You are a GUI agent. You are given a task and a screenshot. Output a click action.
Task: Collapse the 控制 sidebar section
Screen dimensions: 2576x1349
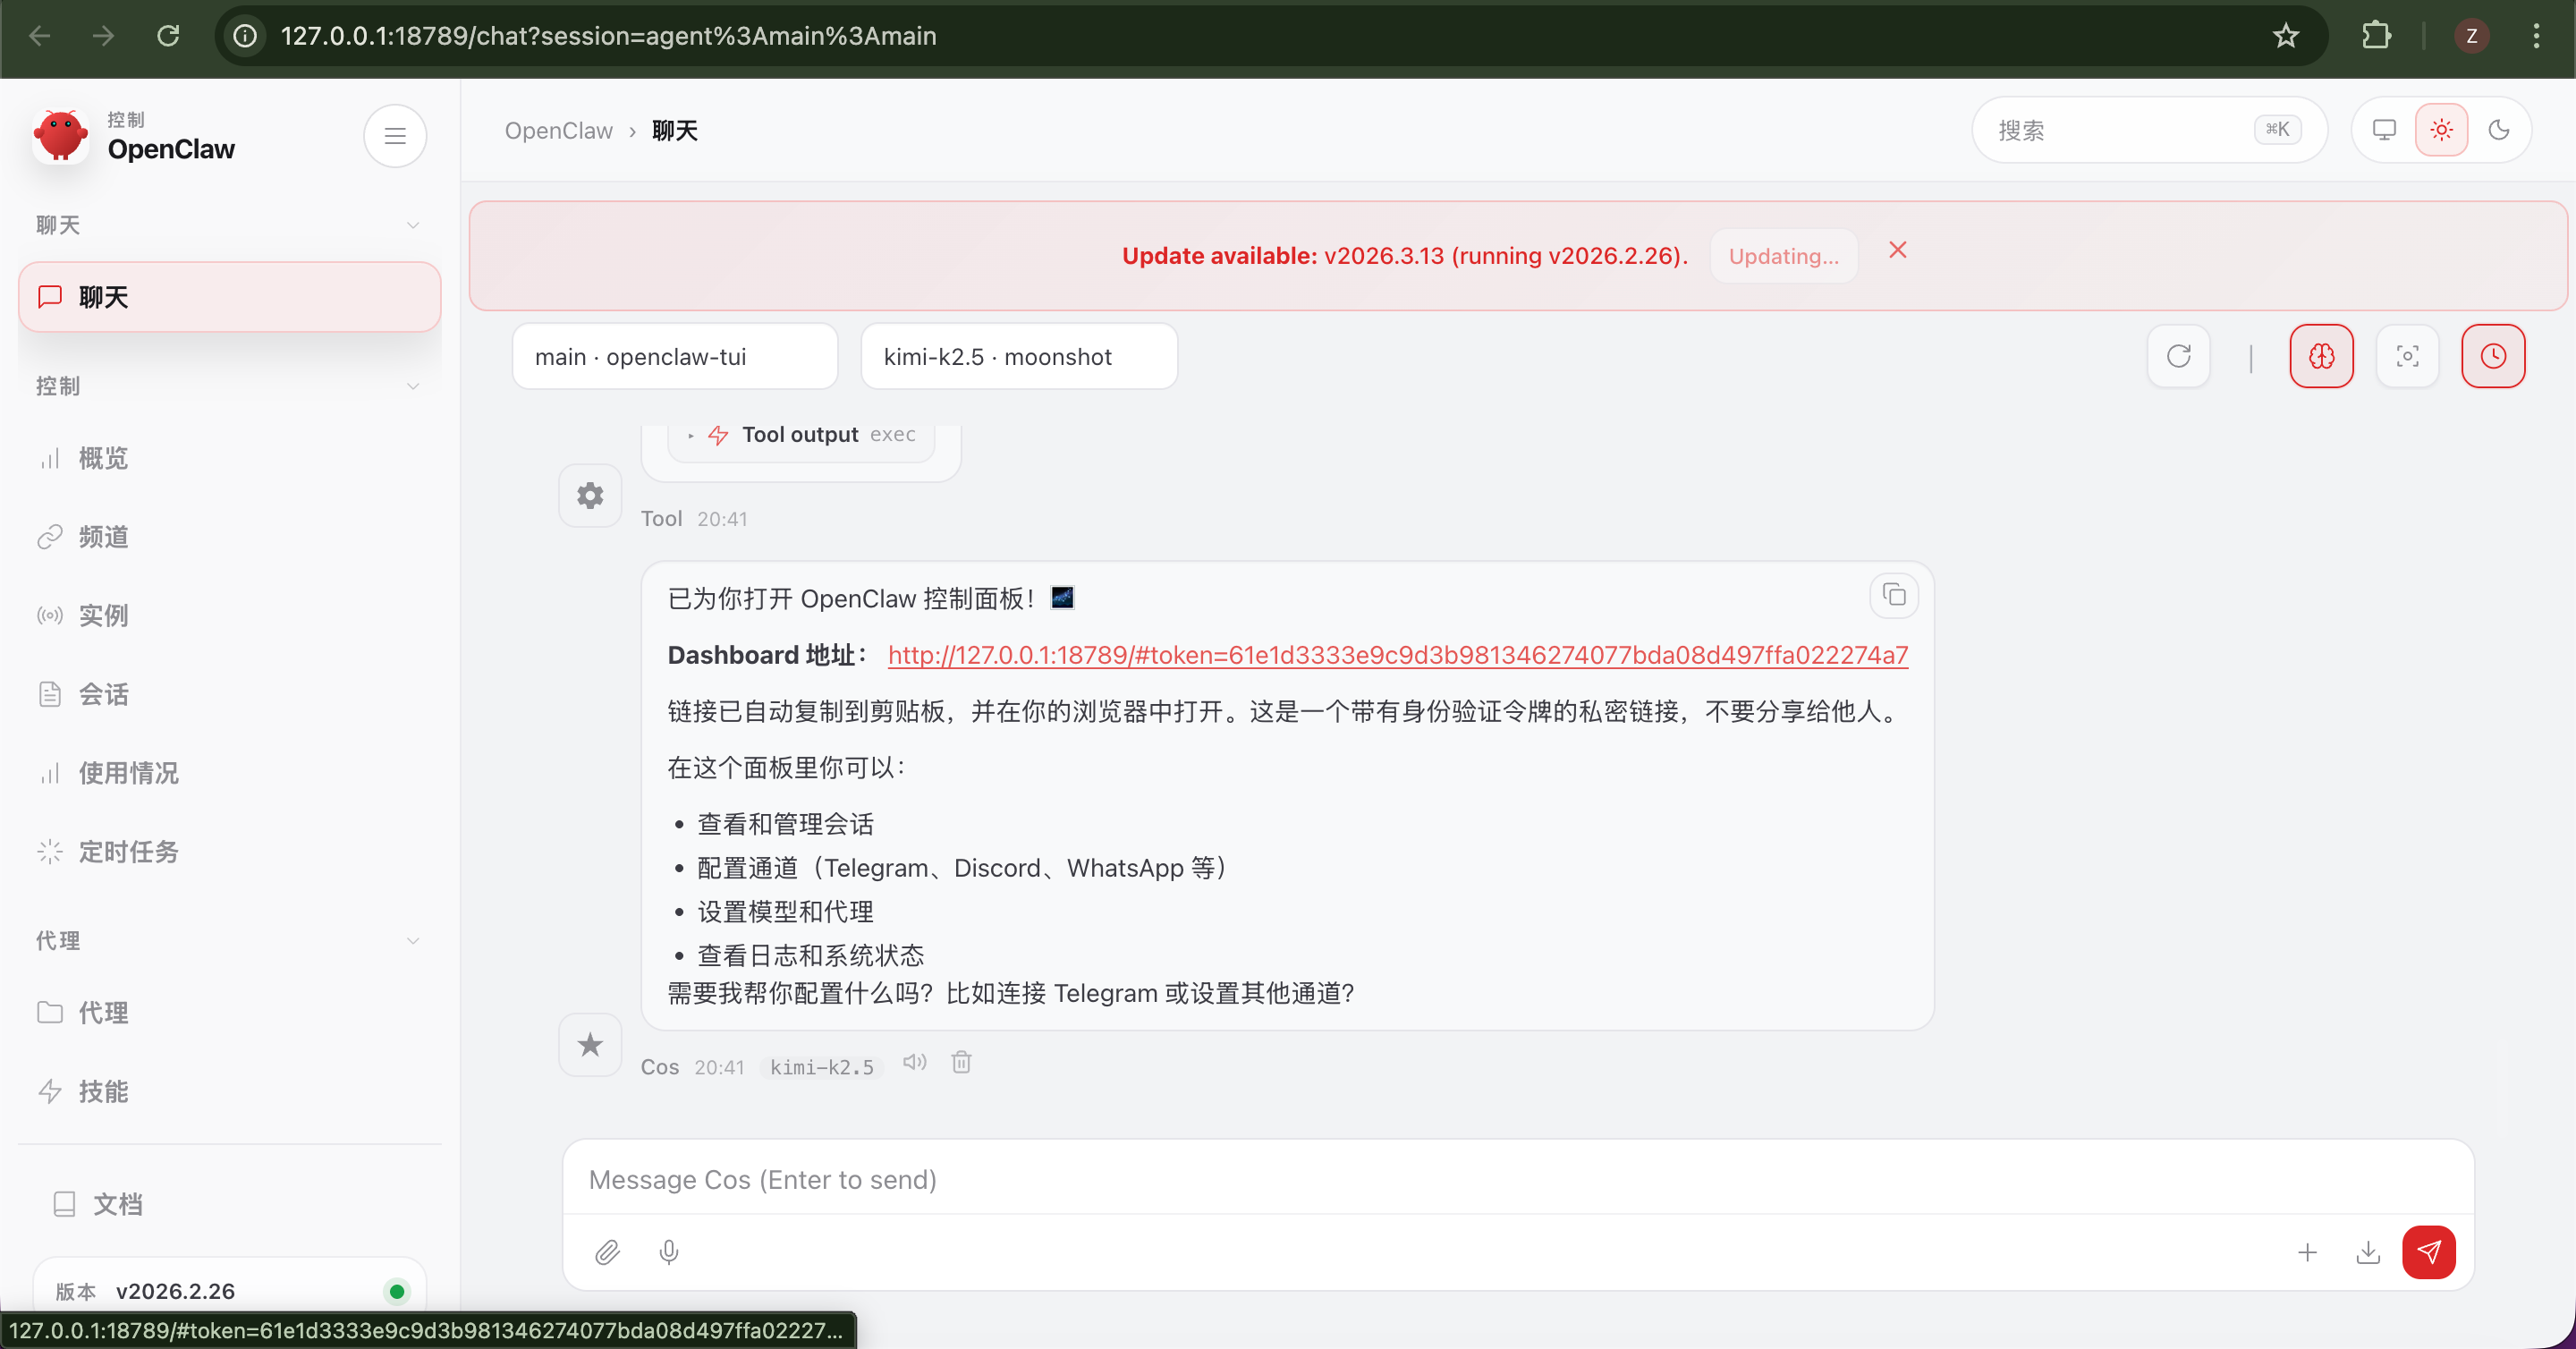tap(229, 386)
